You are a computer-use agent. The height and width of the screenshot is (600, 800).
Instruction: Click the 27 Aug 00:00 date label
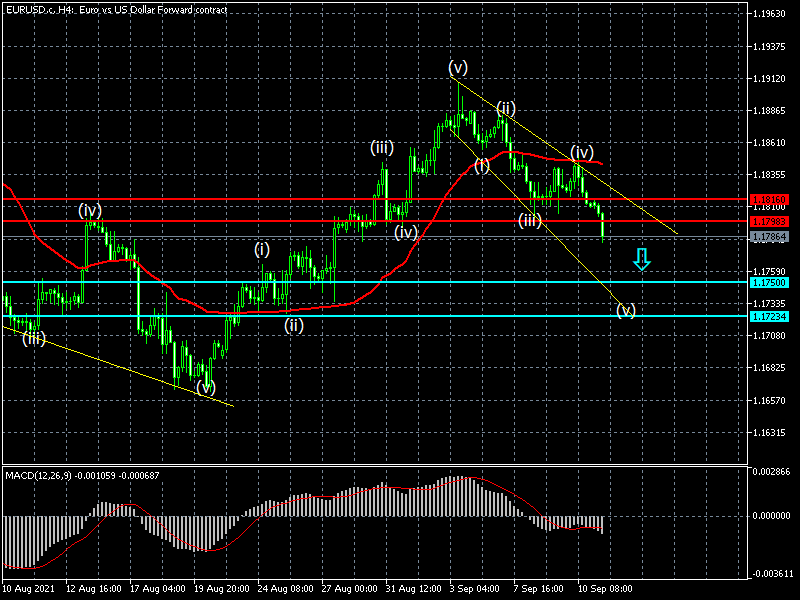point(349,589)
